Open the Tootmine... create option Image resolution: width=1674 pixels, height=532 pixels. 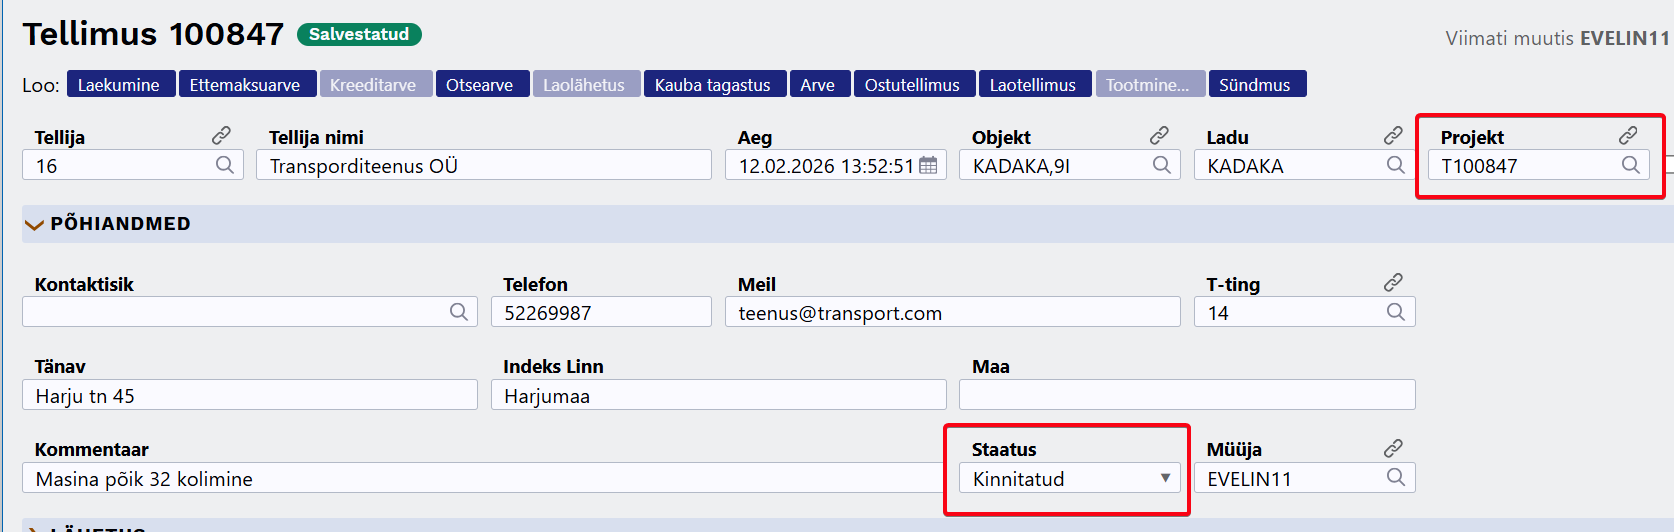pyautogui.click(x=1148, y=85)
